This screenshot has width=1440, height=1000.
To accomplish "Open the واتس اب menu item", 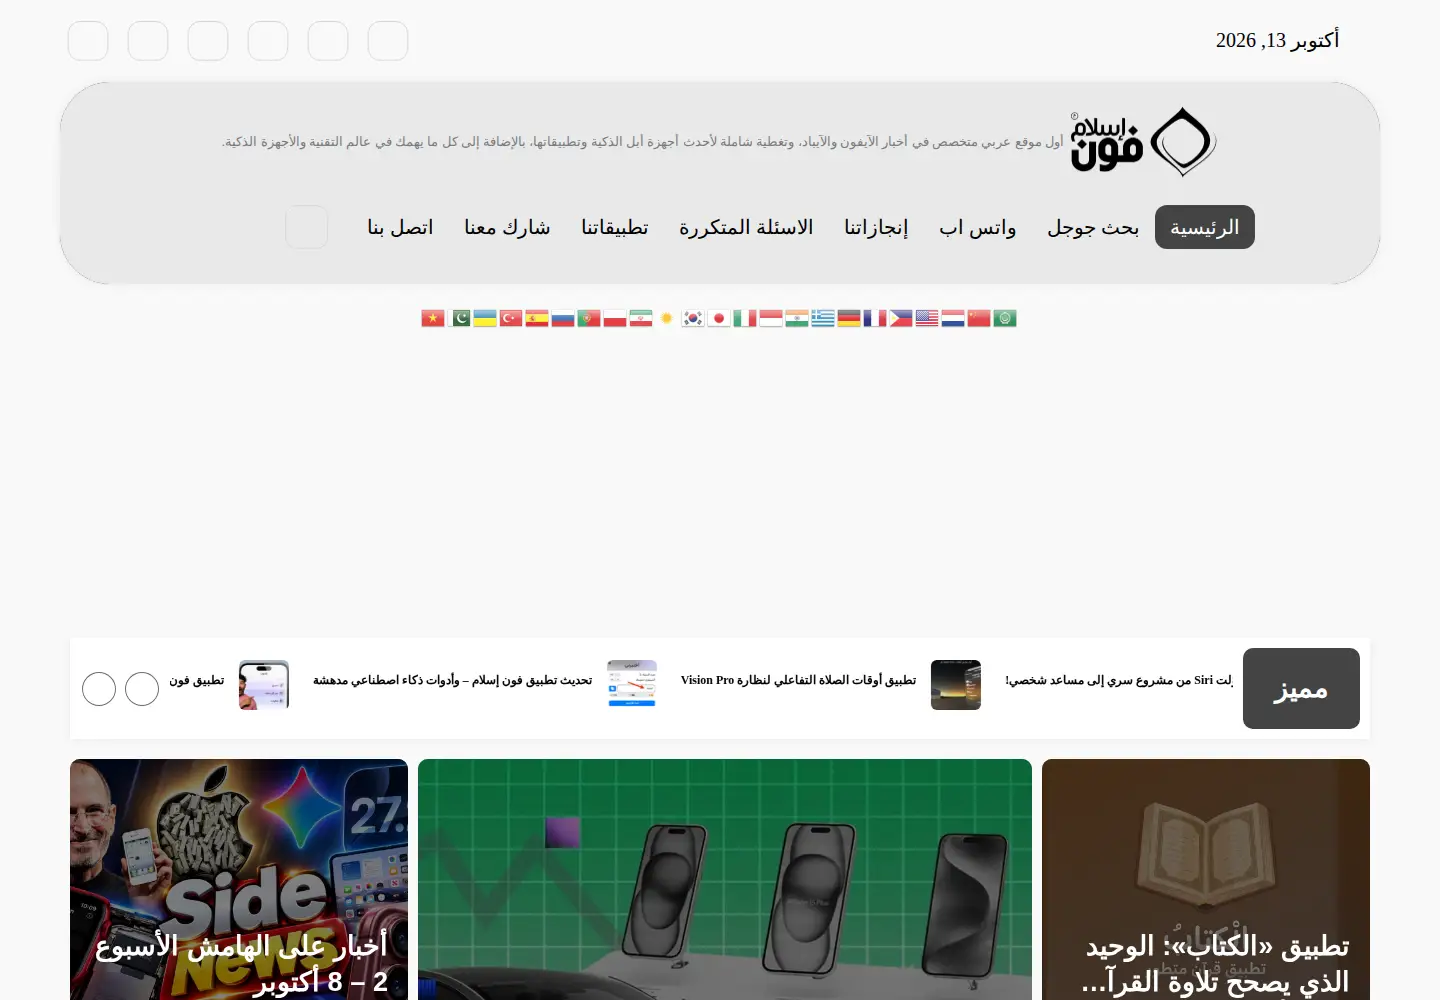I will 978,227.
